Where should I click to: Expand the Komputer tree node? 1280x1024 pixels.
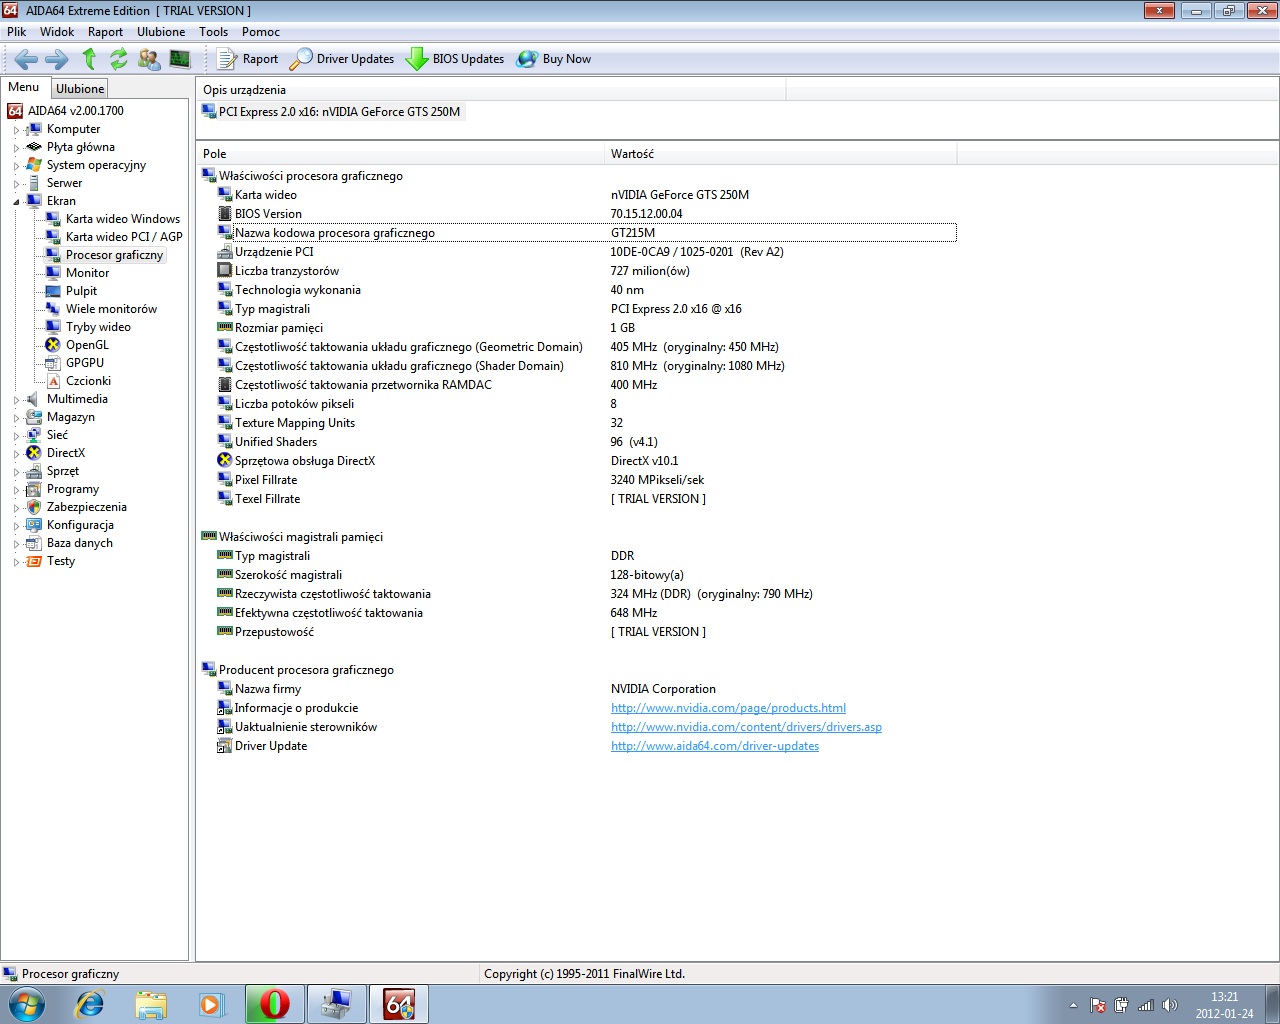coord(16,130)
